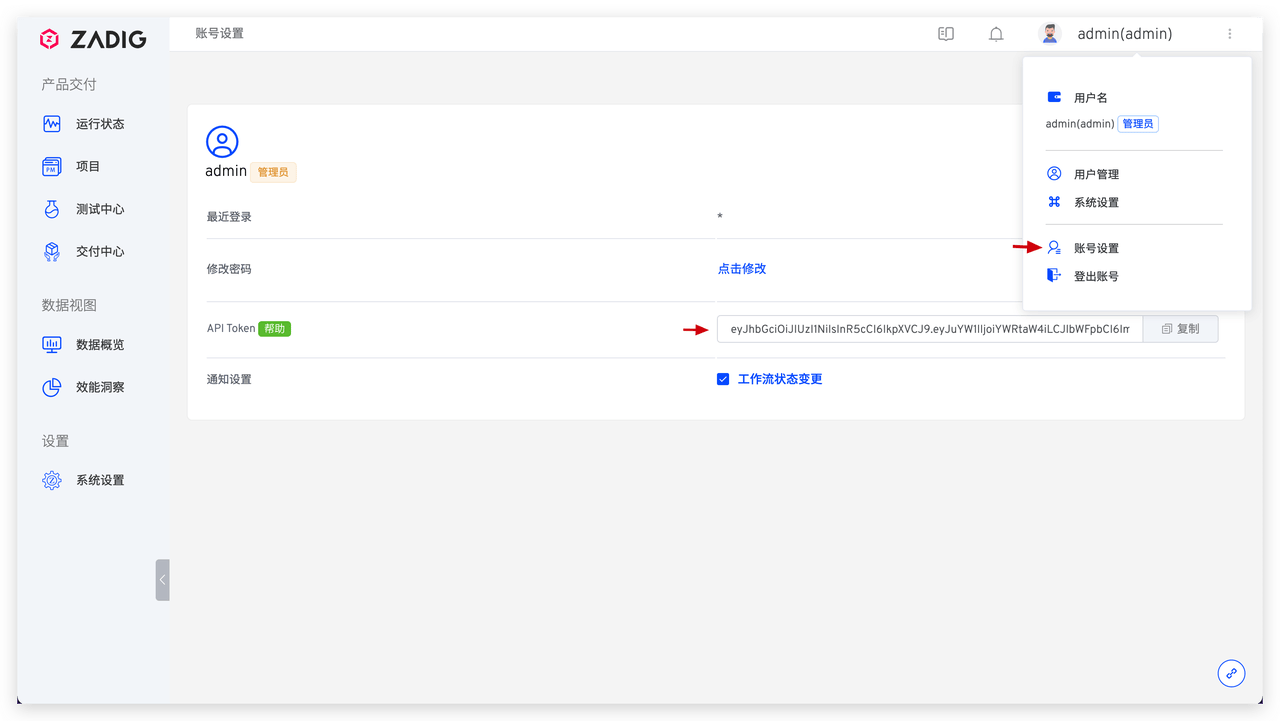Open the 测试中心 test center icon
Screen dimensions: 1280x721
[51, 209]
